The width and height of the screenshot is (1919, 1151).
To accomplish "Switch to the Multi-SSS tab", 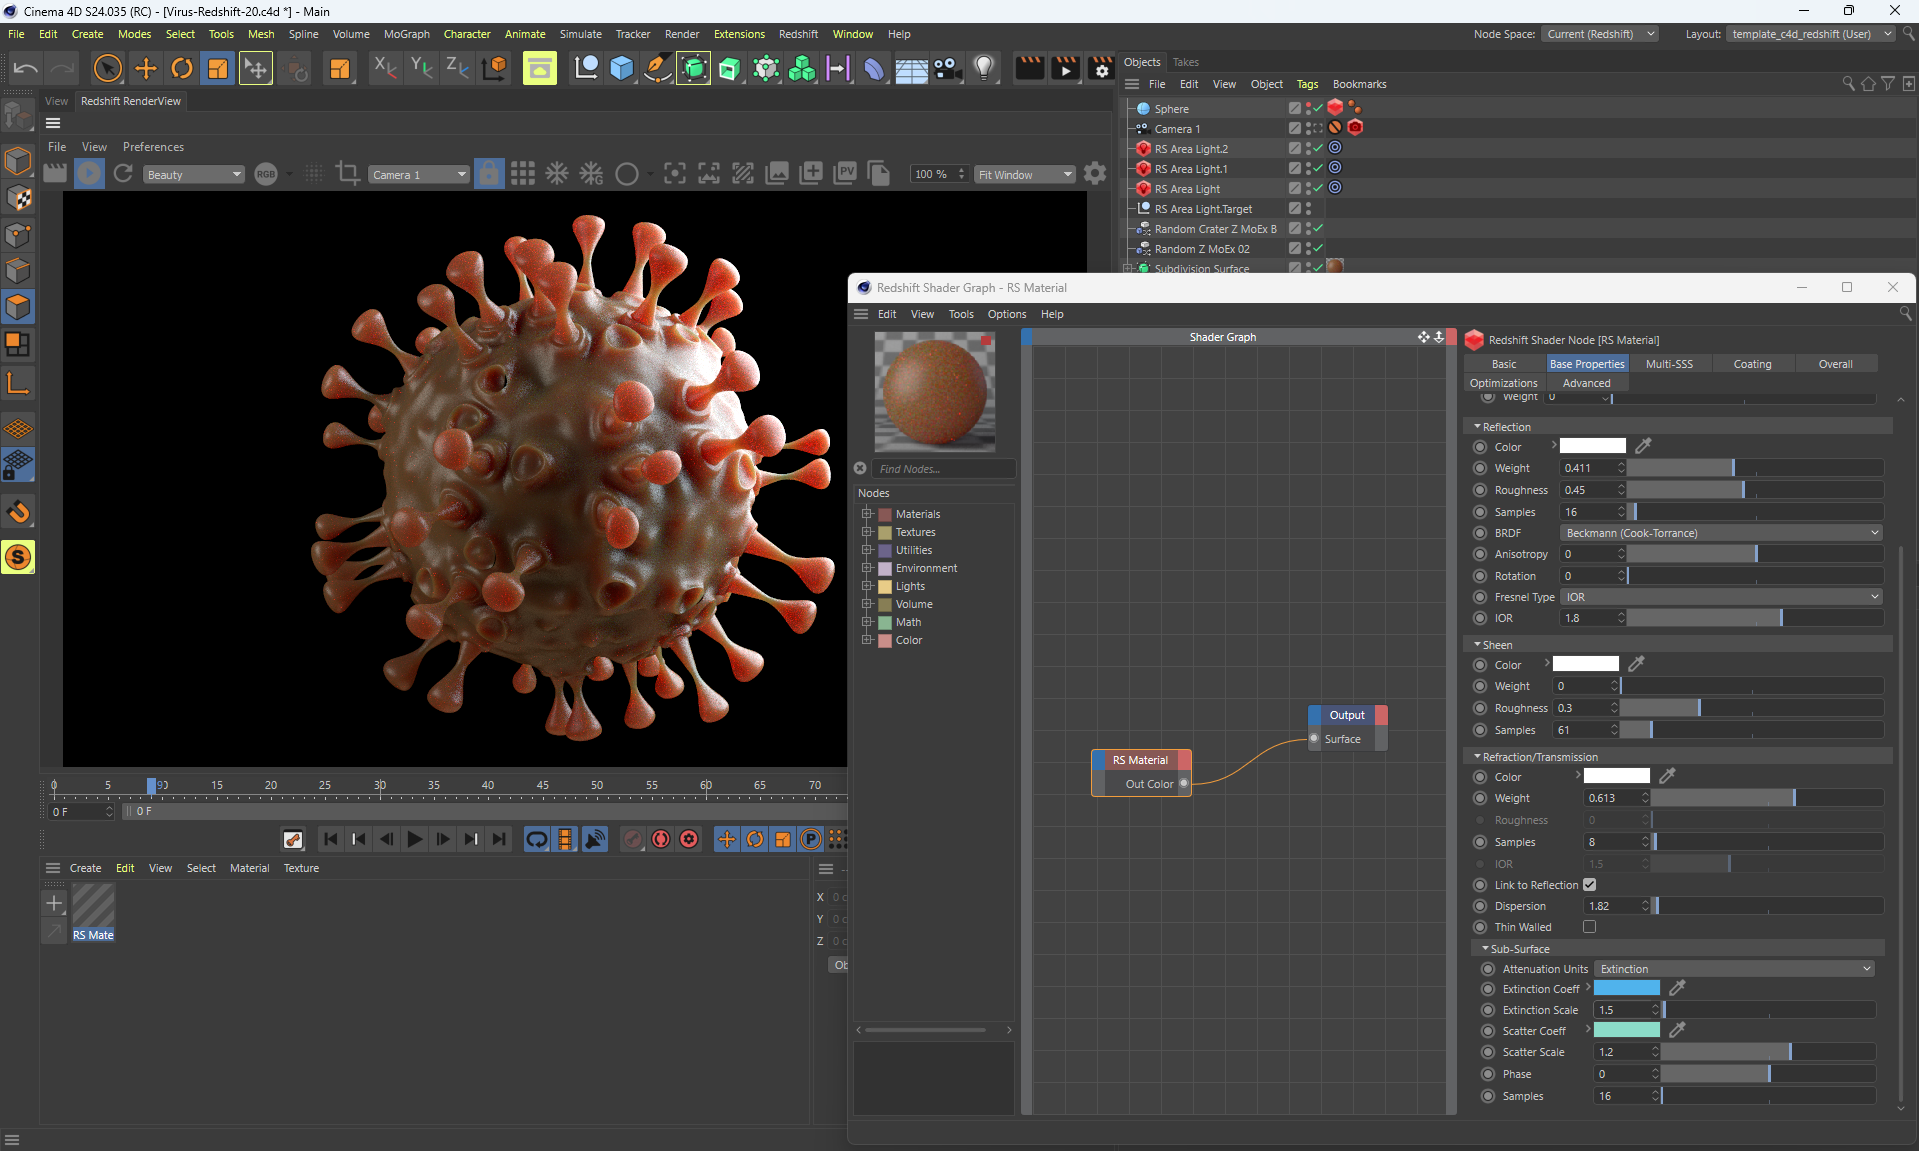I will pos(1669,364).
